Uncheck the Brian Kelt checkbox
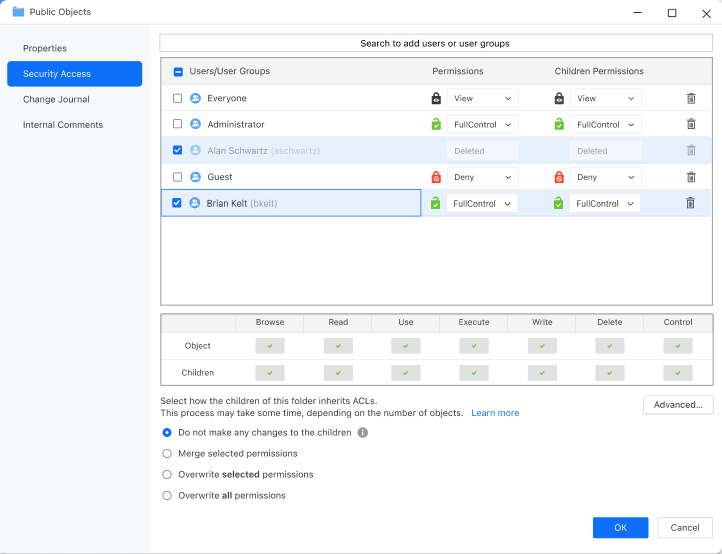This screenshot has height=554, width=722. pos(177,203)
